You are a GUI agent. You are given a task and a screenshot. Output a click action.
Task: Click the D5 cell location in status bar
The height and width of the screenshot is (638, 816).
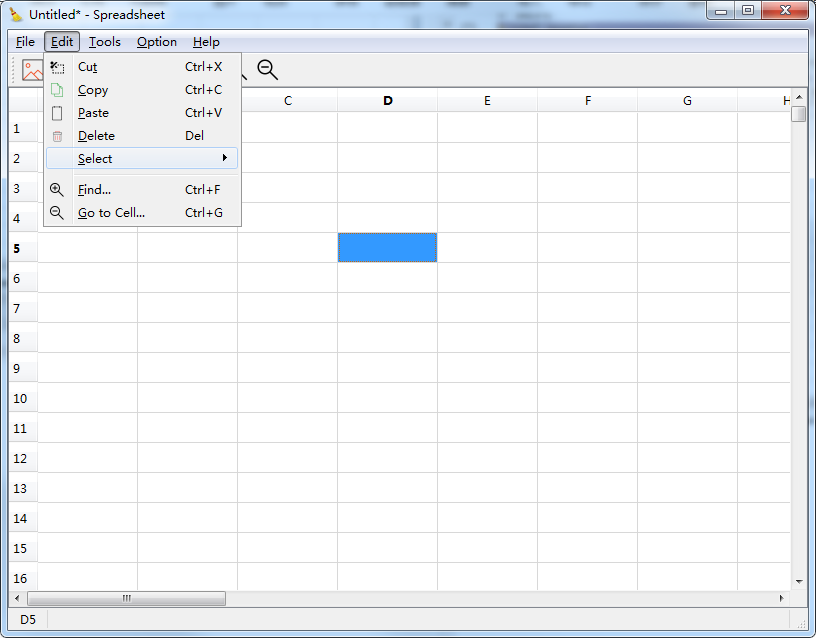(x=28, y=620)
